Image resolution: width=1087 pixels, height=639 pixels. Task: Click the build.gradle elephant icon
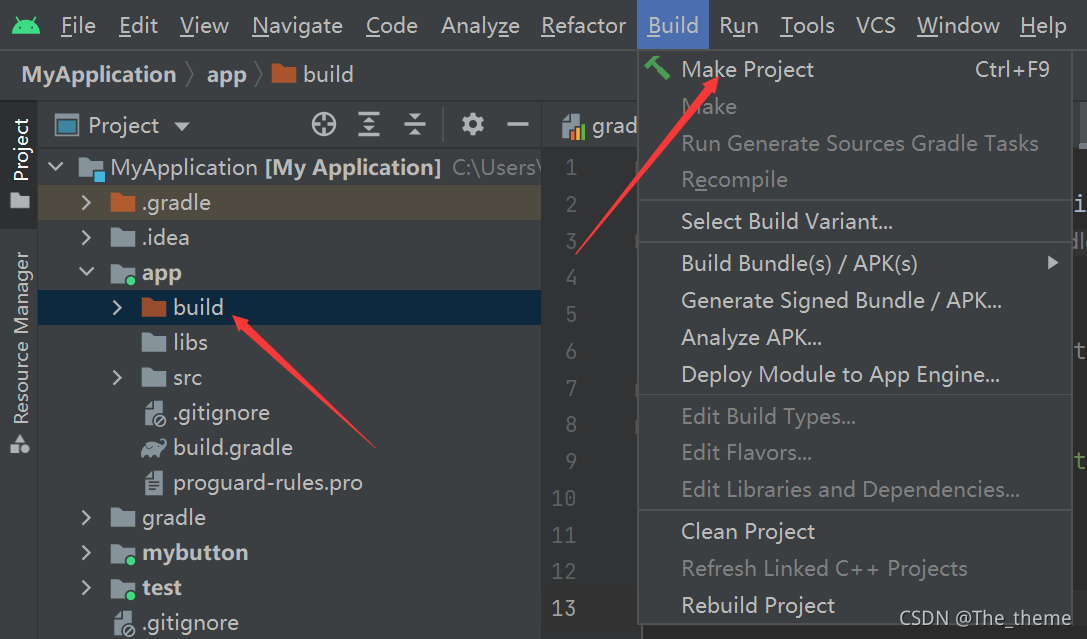(x=154, y=448)
